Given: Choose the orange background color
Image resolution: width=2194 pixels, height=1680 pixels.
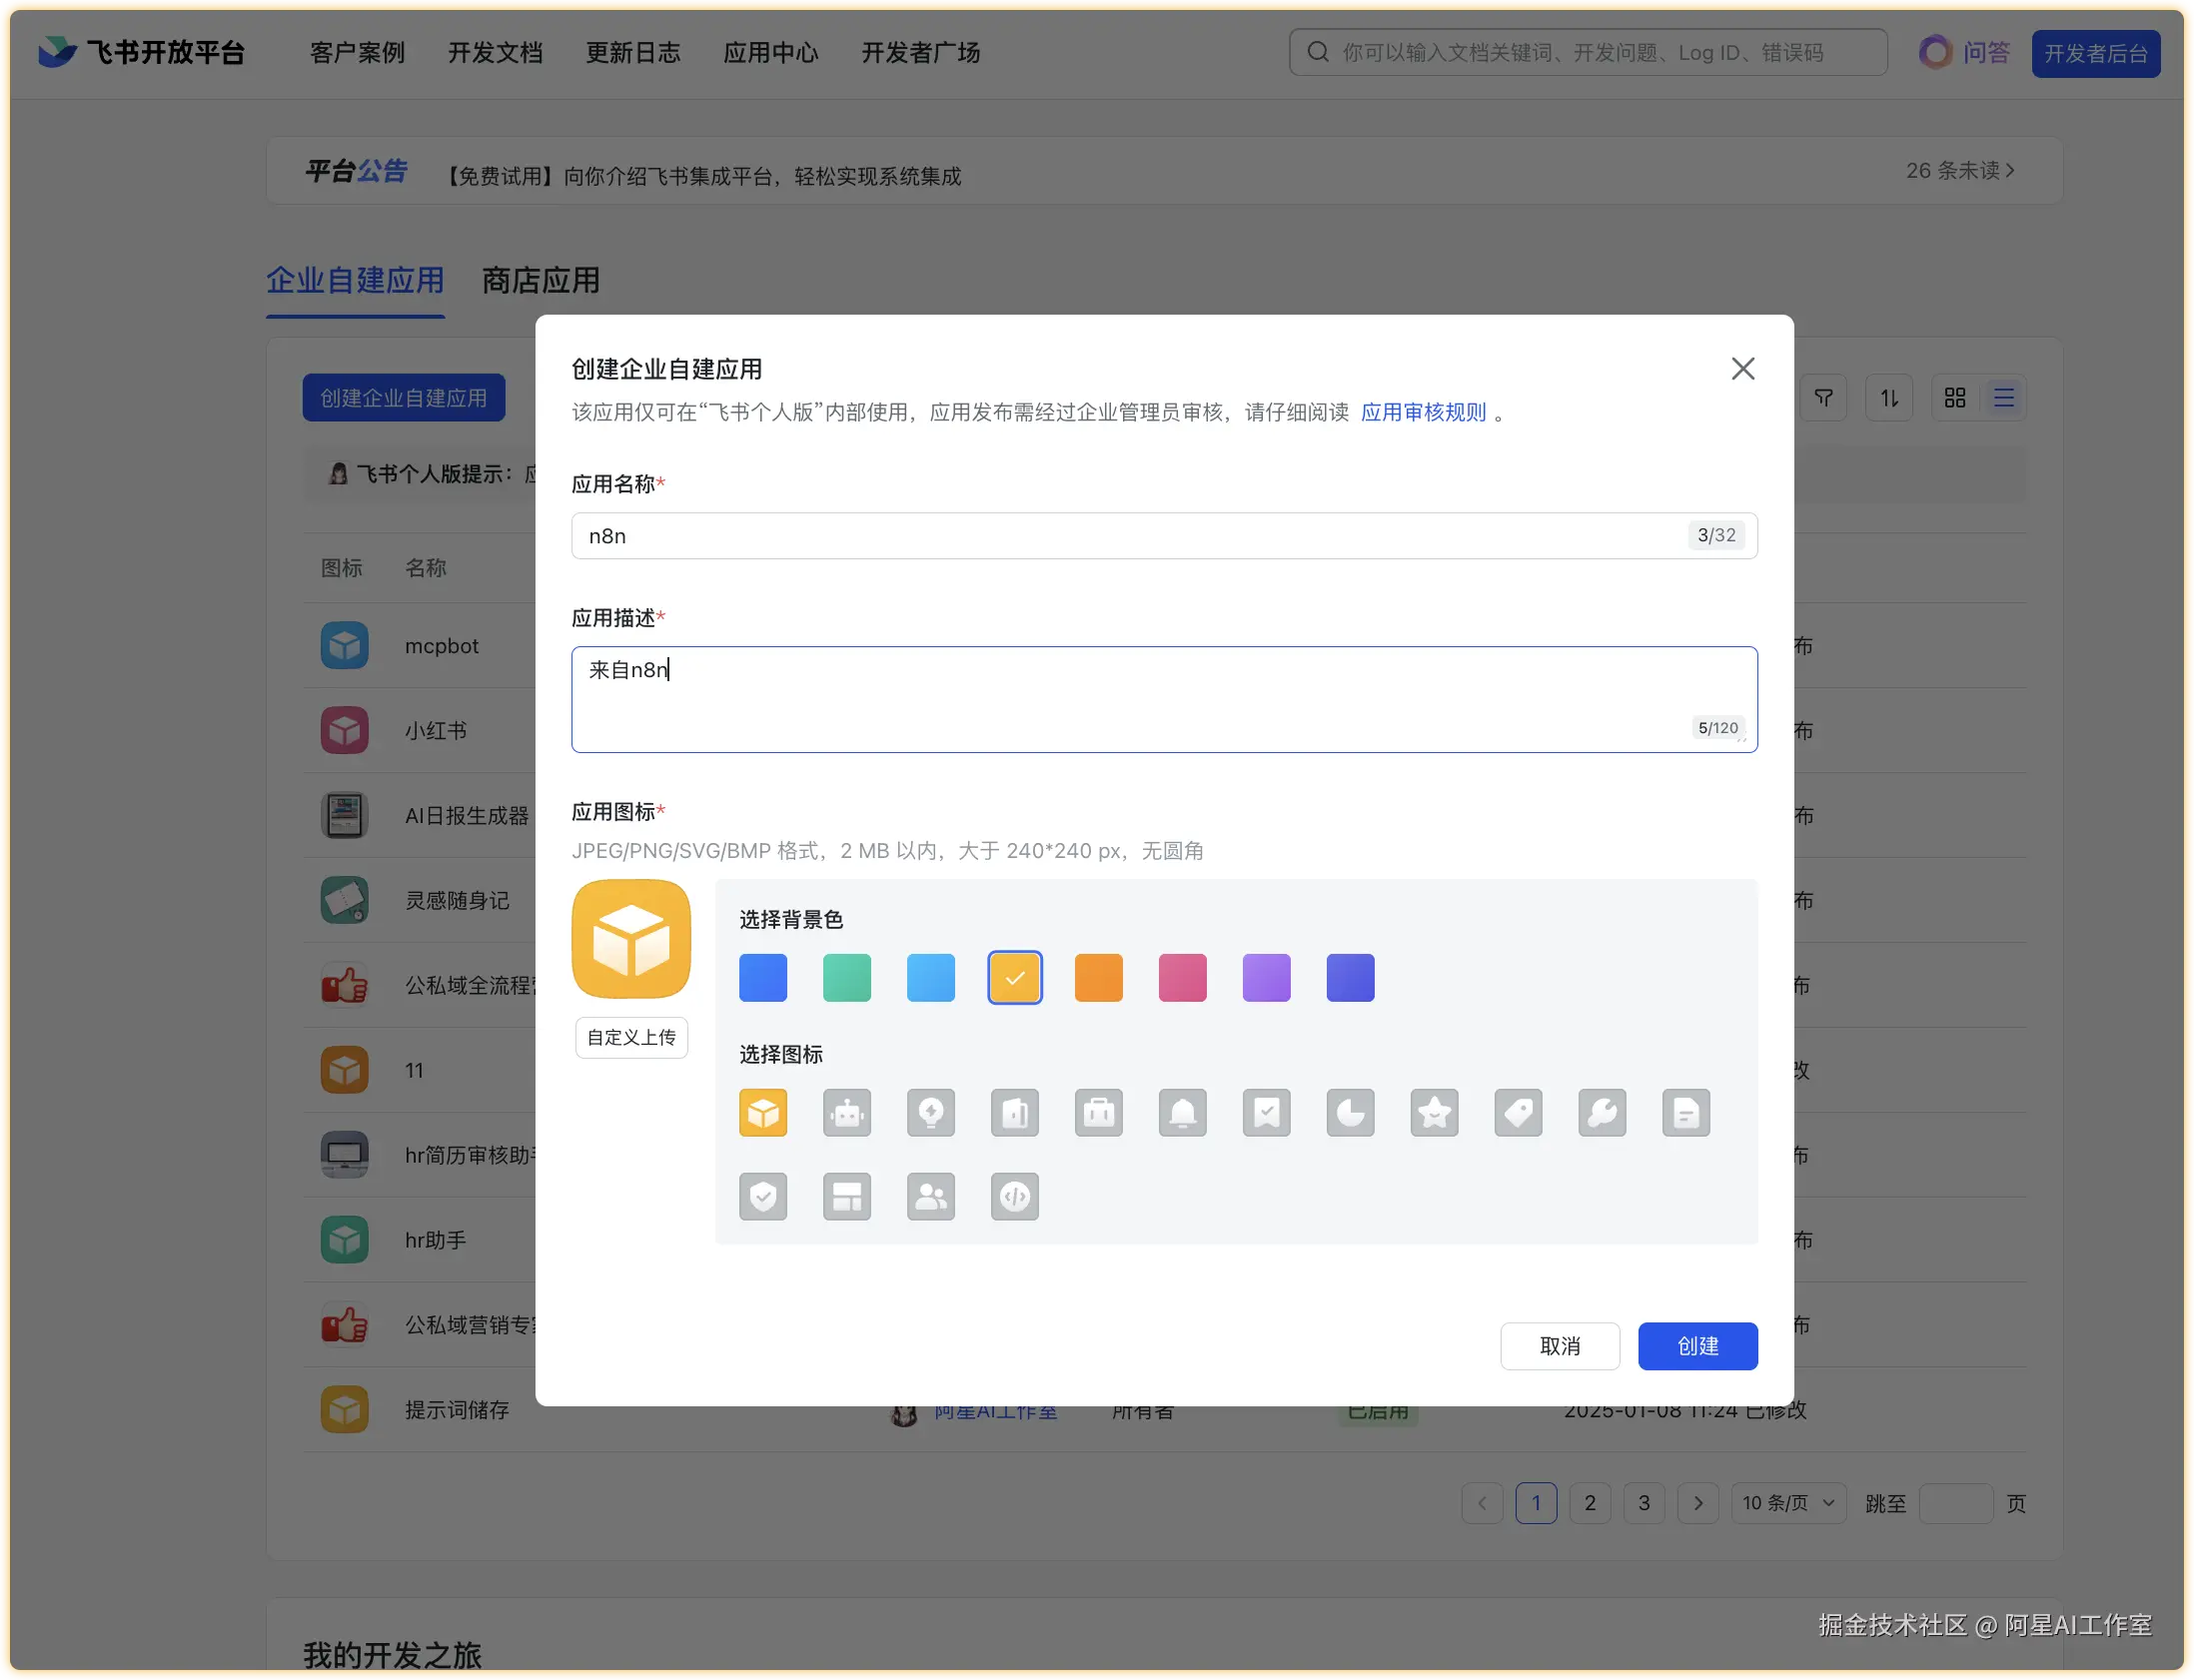Looking at the screenshot, I should click(x=1099, y=977).
